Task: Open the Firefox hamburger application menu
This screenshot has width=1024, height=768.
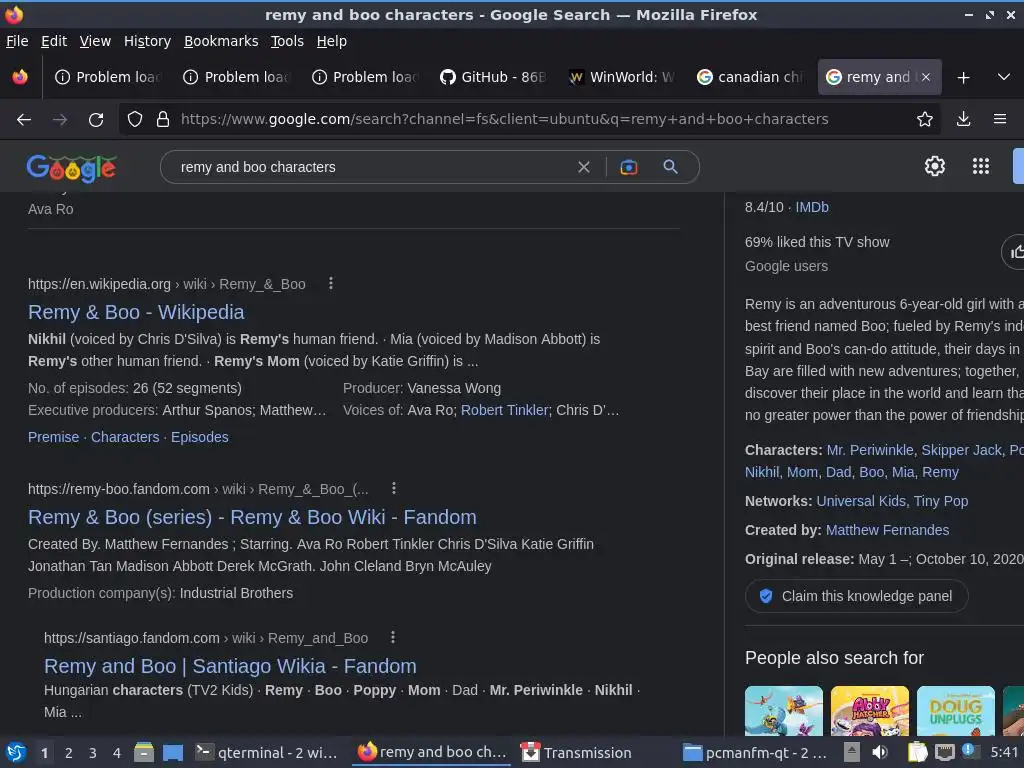Action: tap(1000, 119)
